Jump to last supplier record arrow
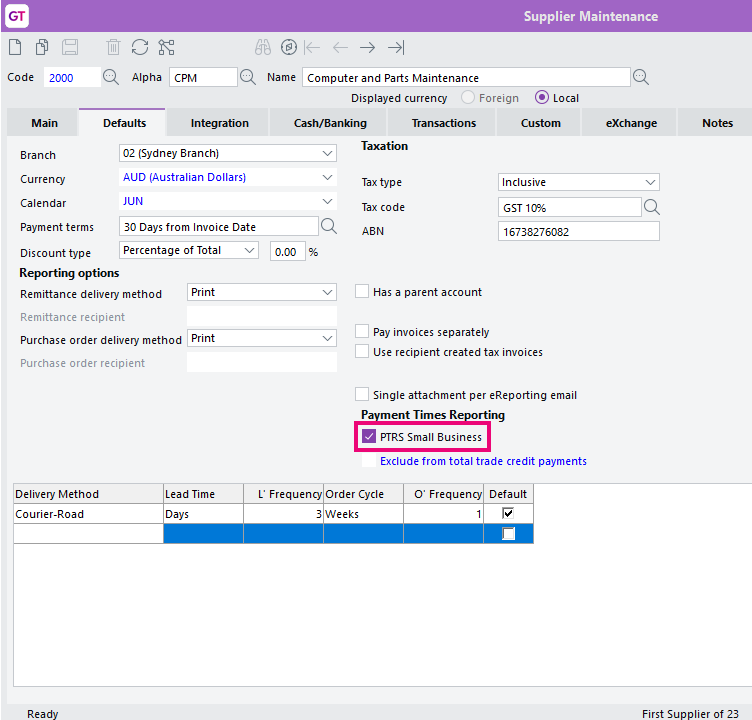 click(396, 47)
